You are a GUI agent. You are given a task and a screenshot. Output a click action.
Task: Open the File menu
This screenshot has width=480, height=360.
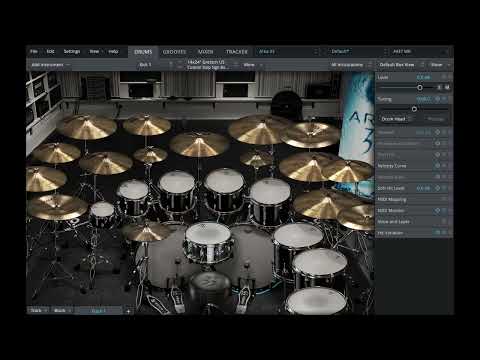click(x=34, y=51)
